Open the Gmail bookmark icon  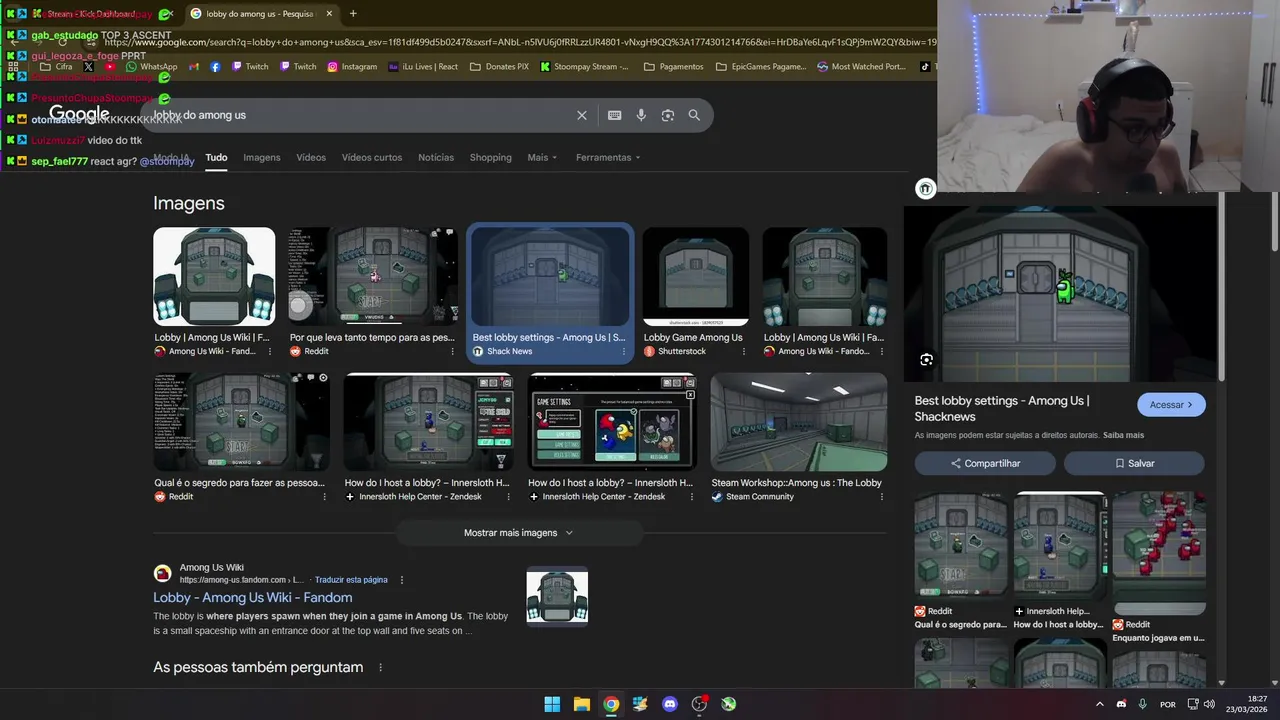193,67
